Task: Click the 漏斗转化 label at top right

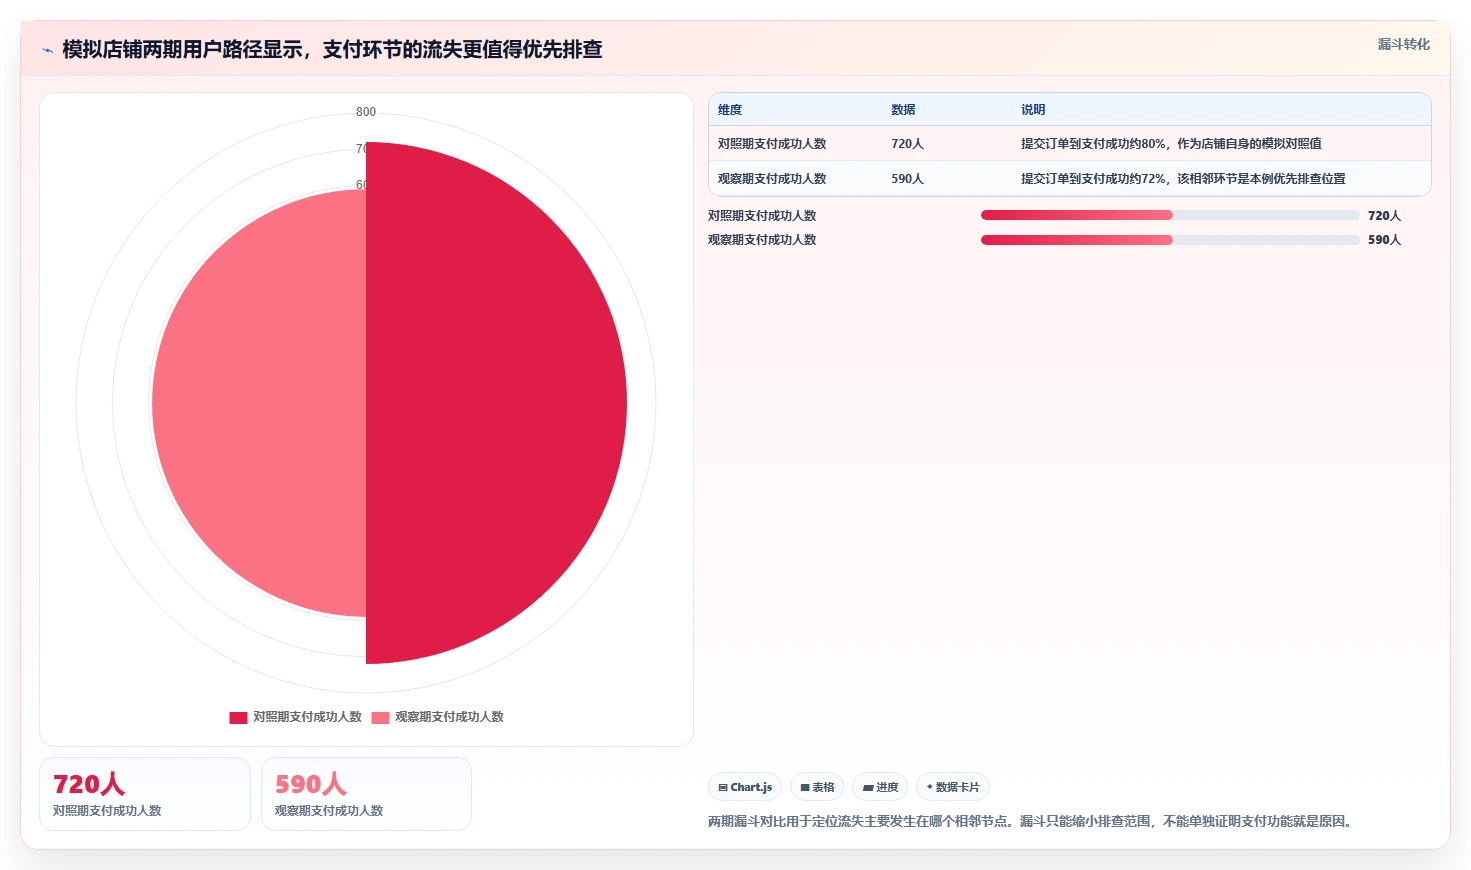Action: point(1403,44)
